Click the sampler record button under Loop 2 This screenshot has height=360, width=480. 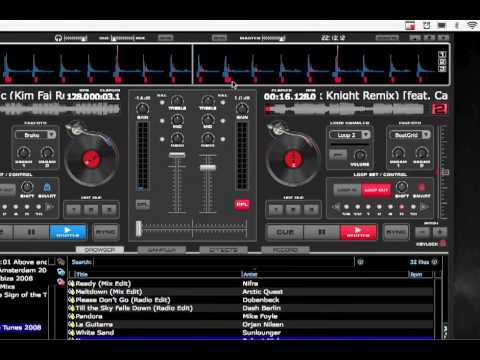point(338,155)
